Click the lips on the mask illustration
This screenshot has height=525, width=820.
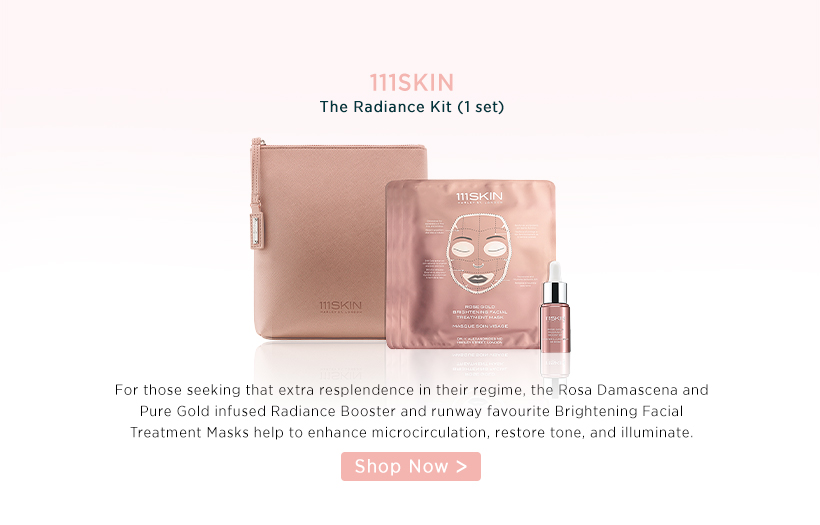(x=477, y=278)
